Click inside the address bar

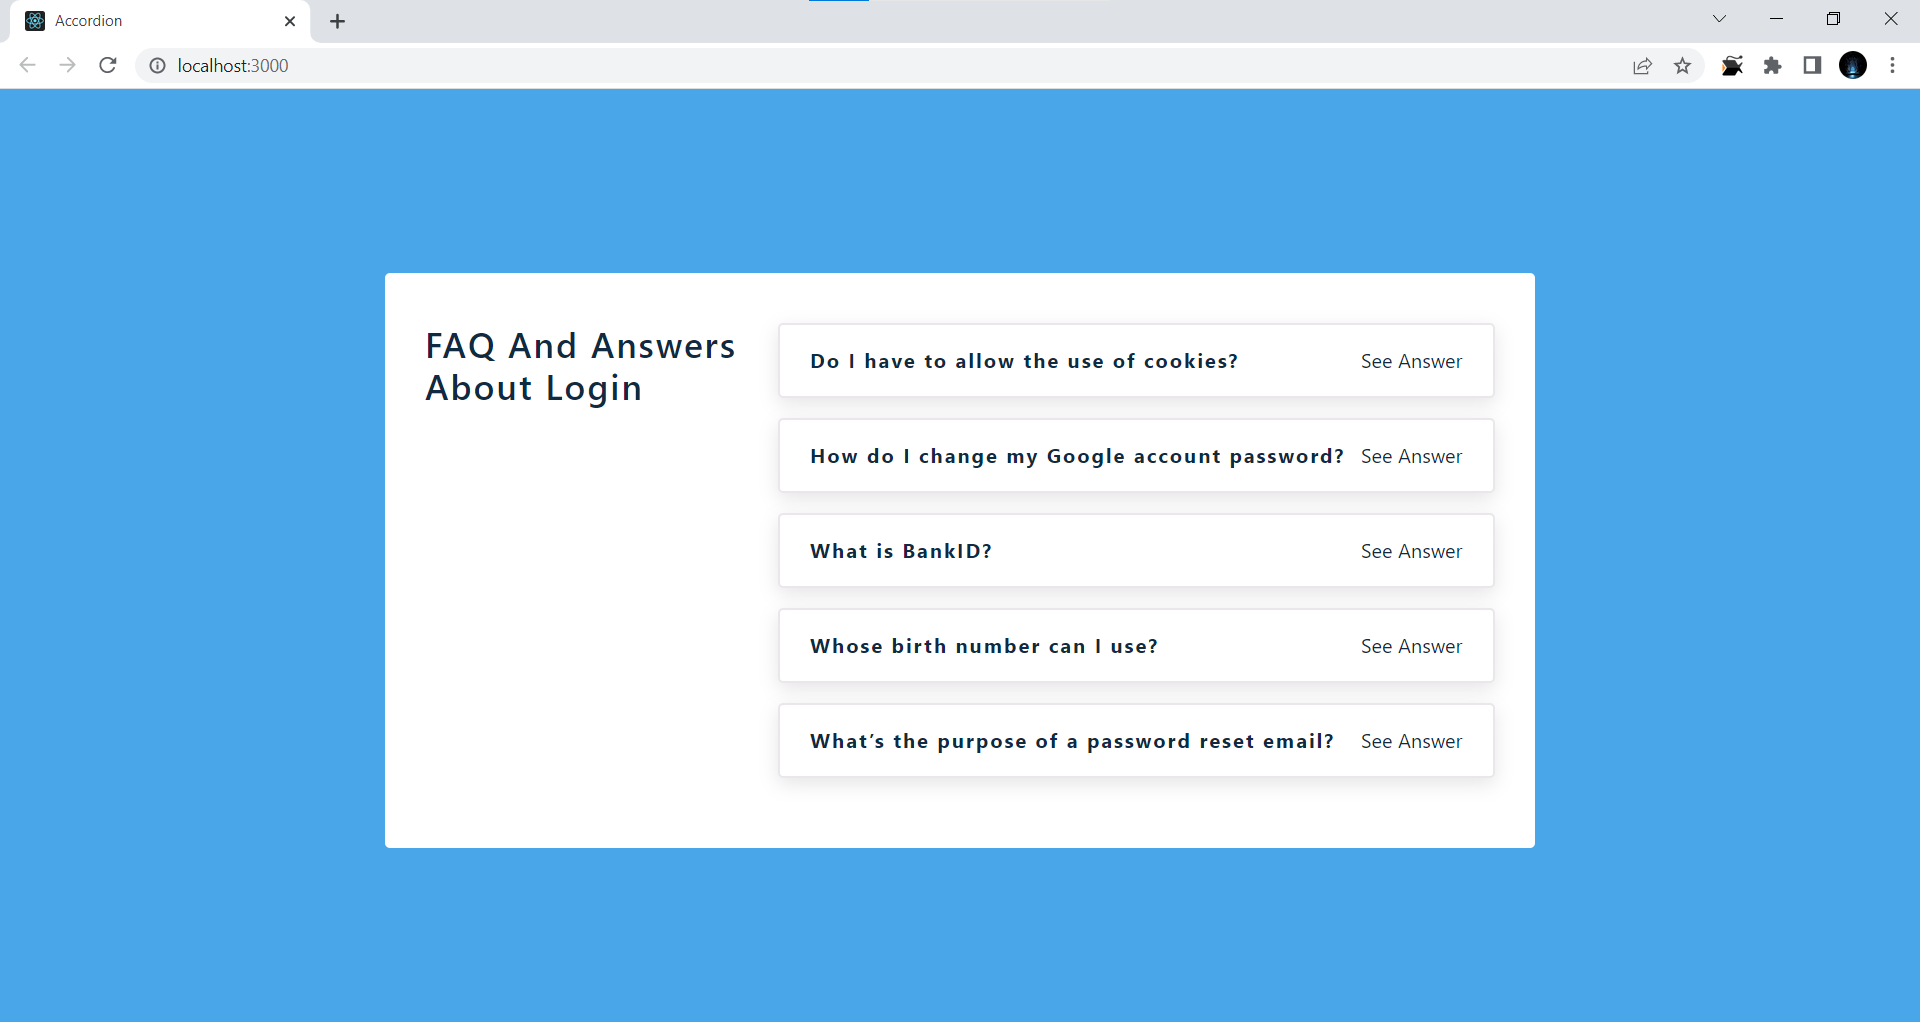[x=600, y=65]
